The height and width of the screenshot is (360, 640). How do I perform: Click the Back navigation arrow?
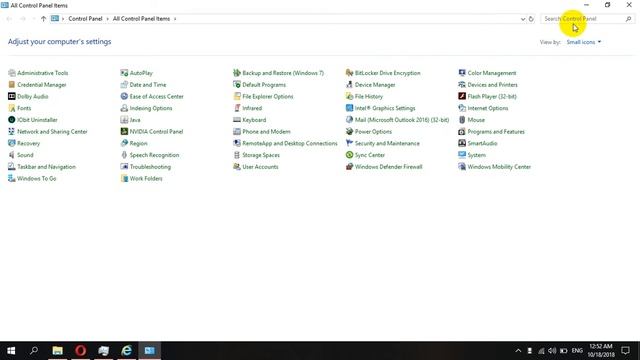click(9, 19)
